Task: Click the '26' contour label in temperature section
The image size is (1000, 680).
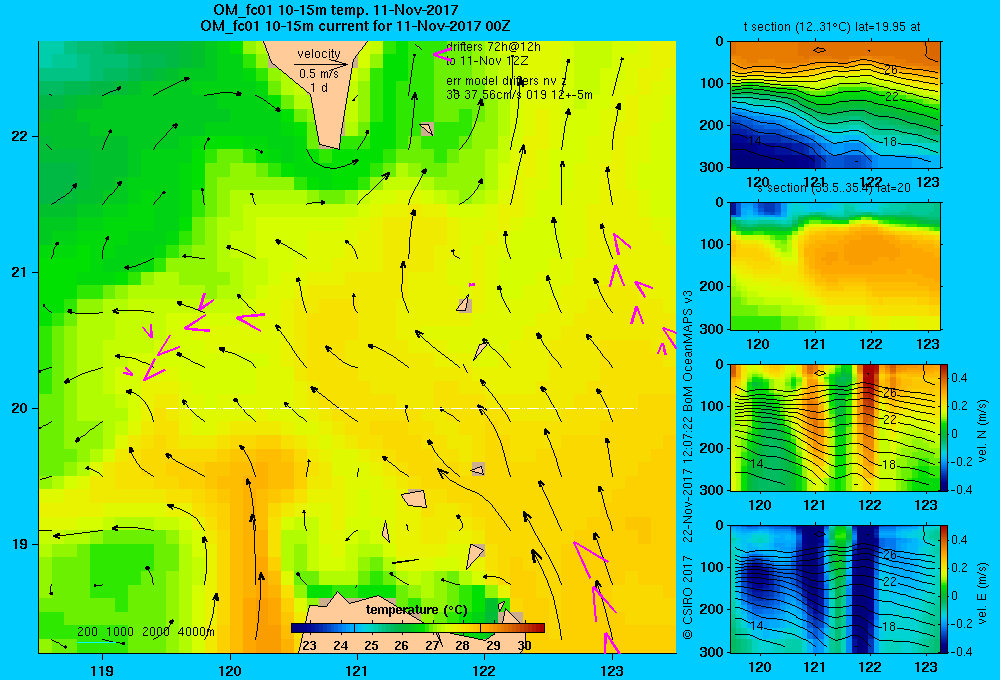Action: tap(891, 70)
